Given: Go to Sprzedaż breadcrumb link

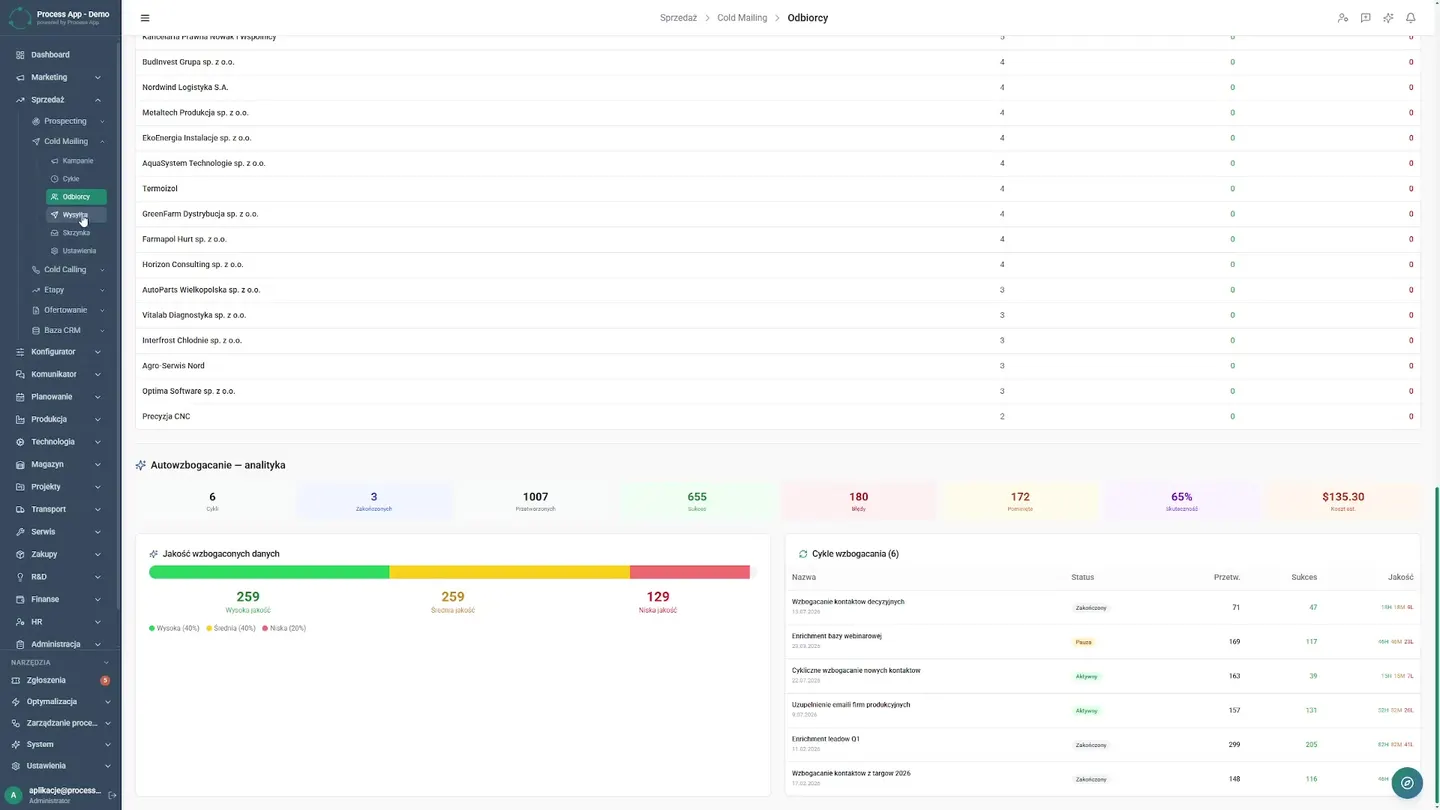Looking at the screenshot, I should 678,18.
